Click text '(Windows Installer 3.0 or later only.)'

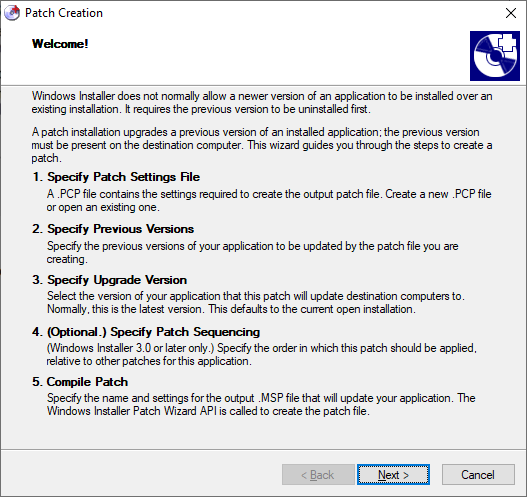[x=261, y=354]
